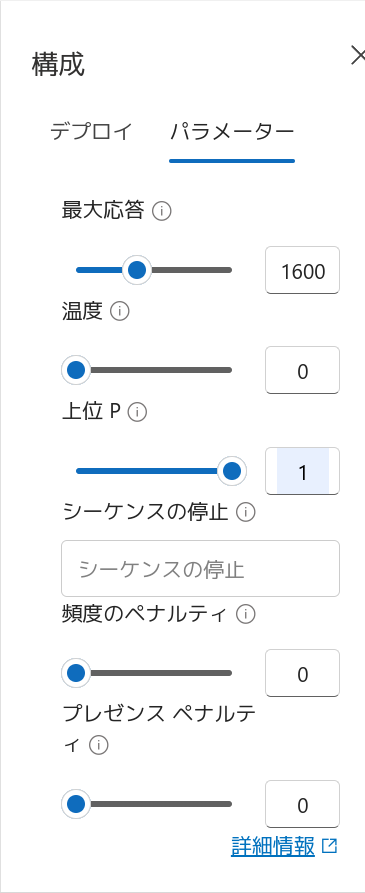This screenshot has height=893, width=365.
Task: Show info icon next to 温度
Action: tap(120, 312)
